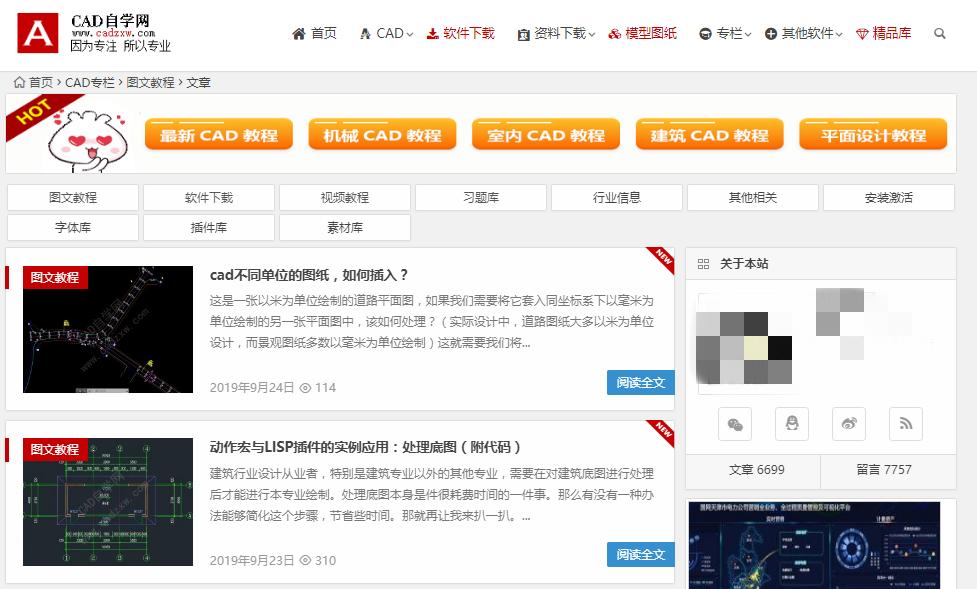Image resolution: width=977 pixels, height=589 pixels.
Task: Click the WeChat icon in the sidebar
Action: point(735,424)
